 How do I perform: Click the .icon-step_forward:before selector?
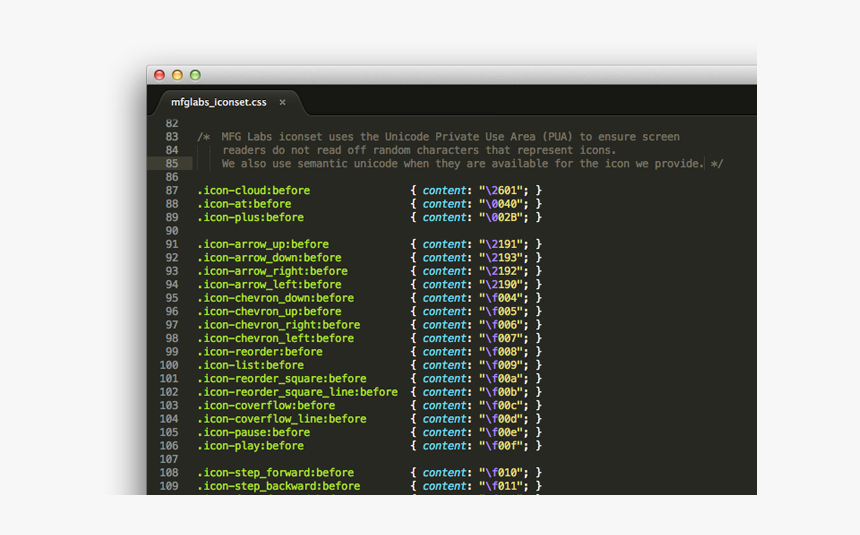tap(275, 473)
